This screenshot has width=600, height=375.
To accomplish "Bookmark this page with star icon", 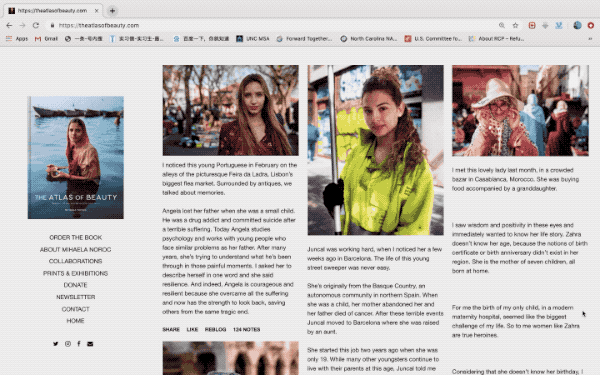I will (x=515, y=25).
